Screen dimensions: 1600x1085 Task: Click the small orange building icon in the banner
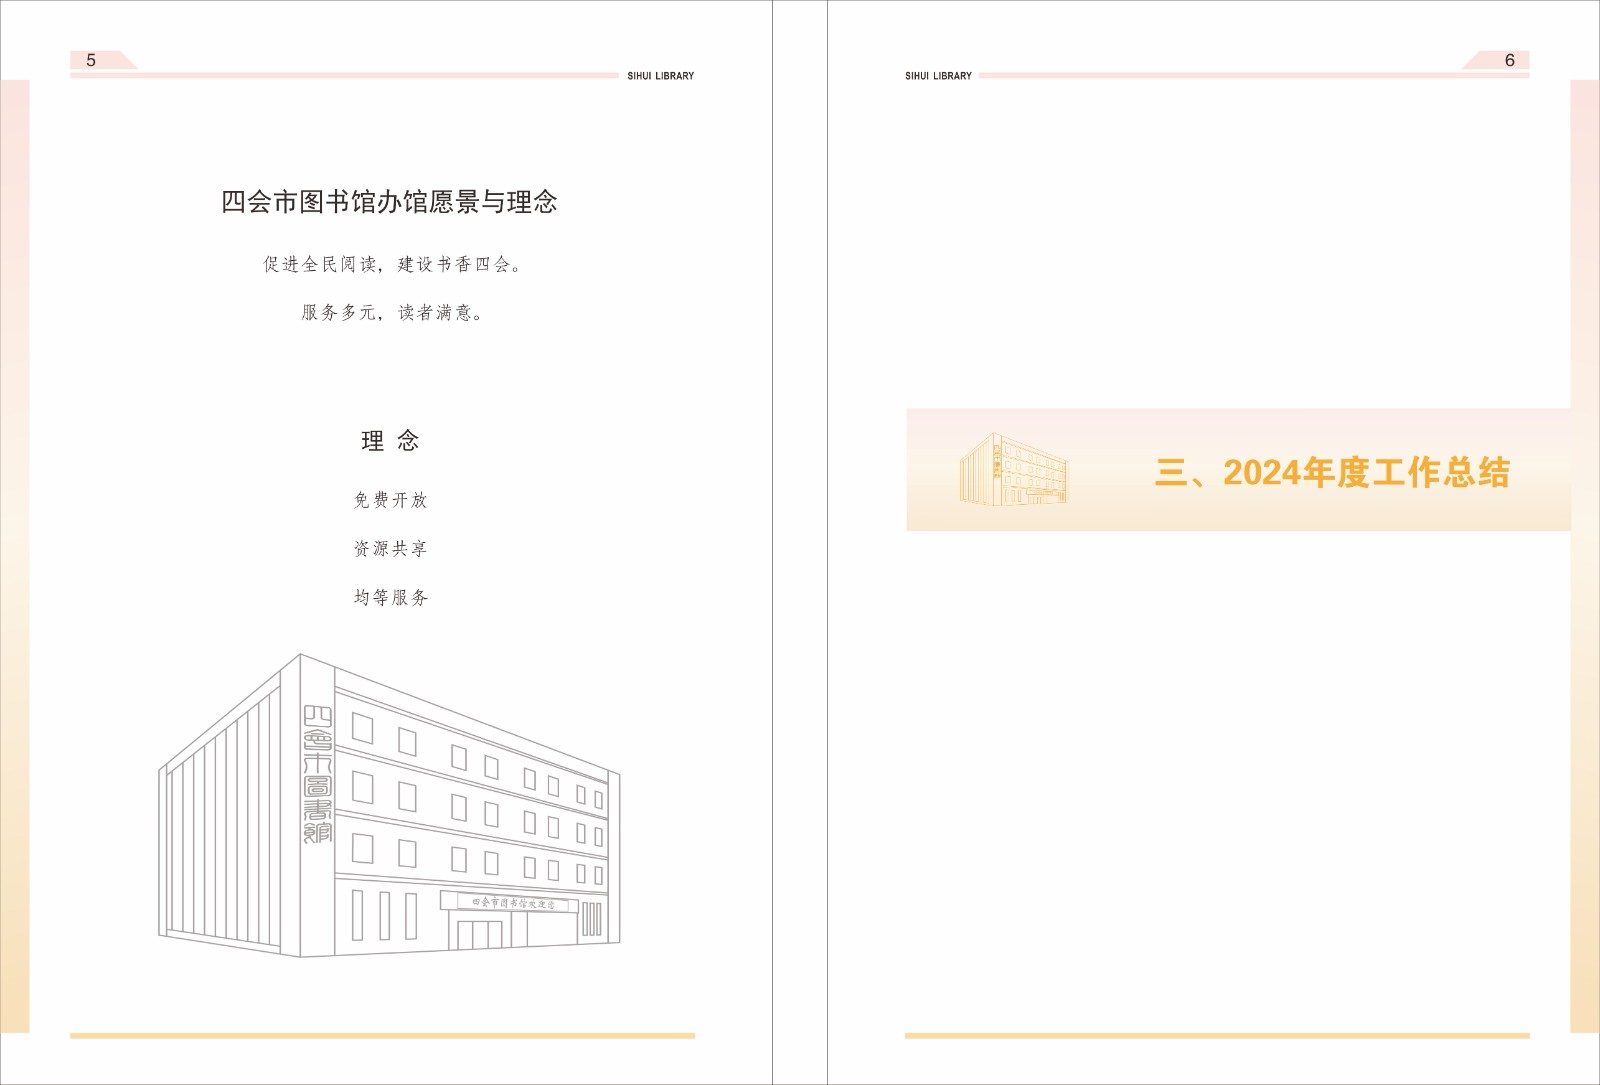coord(1013,469)
